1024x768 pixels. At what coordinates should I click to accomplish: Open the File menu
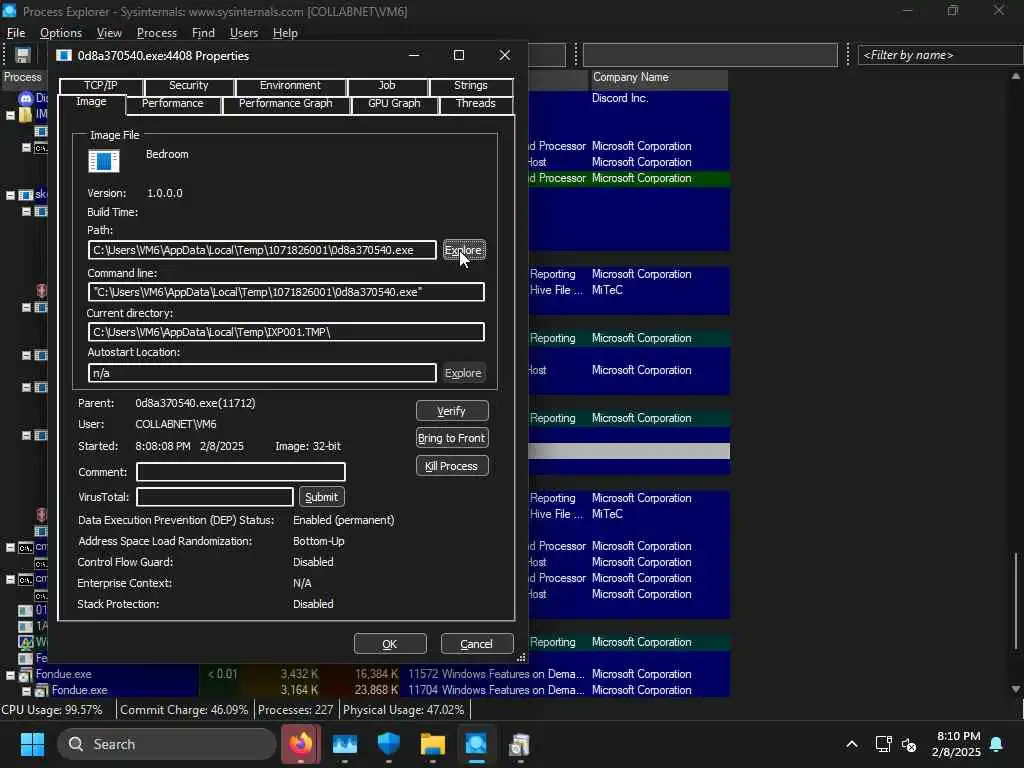click(16, 33)
